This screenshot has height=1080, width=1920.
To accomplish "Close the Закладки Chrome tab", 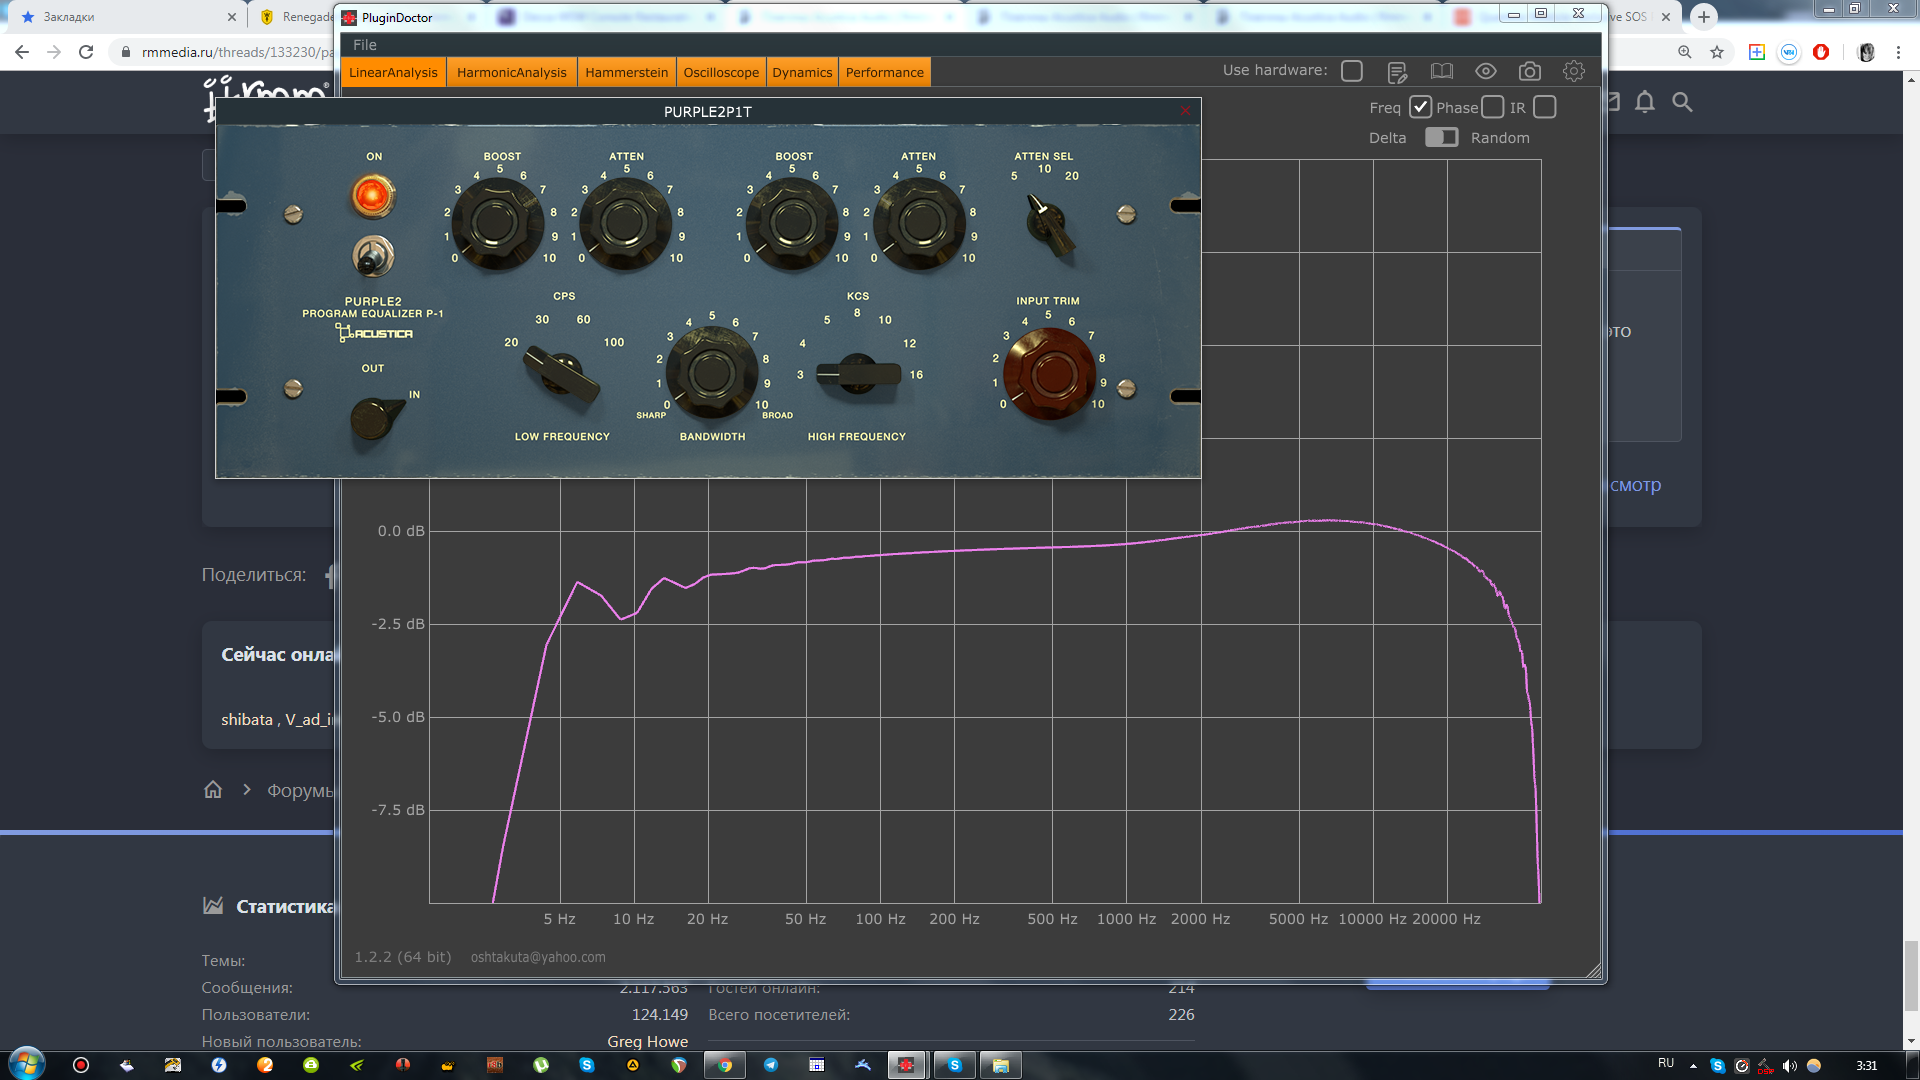I will coord(232,17).
